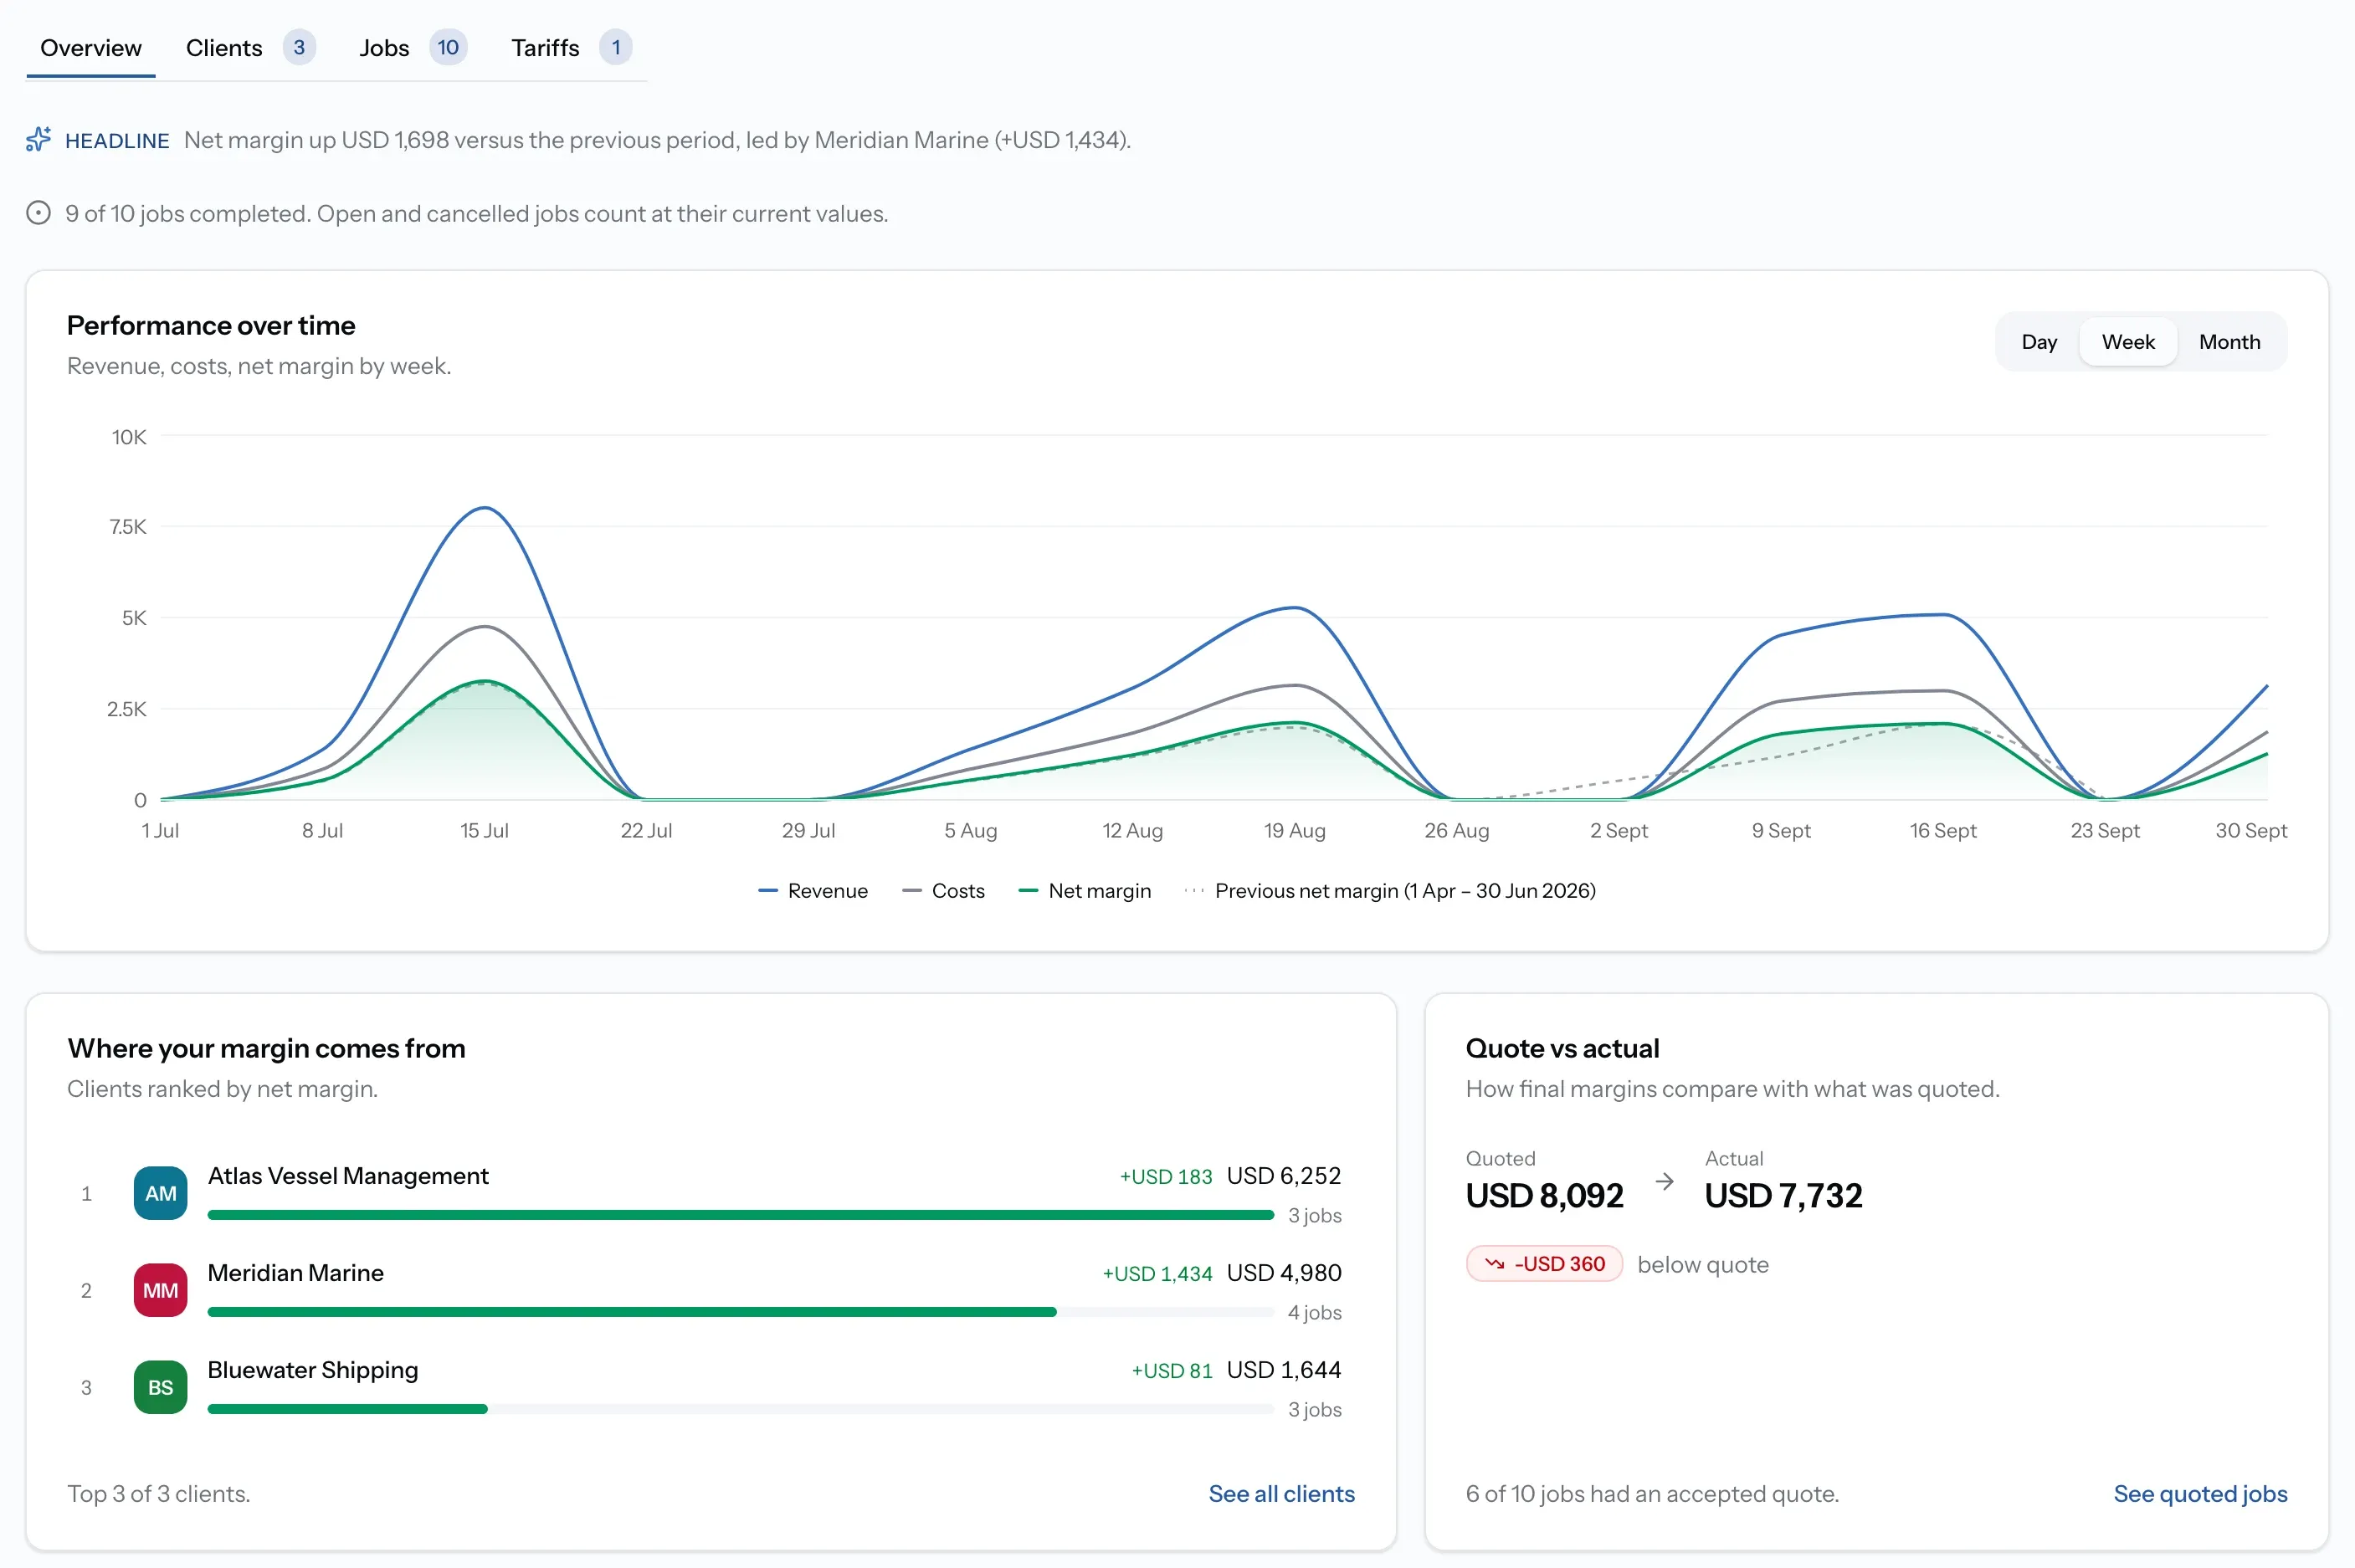The height and width of the screenshot is (1568, 2355).
Task: Switch chart granularity to Day
Action: pyautogui.click(x=2038, y=342)
